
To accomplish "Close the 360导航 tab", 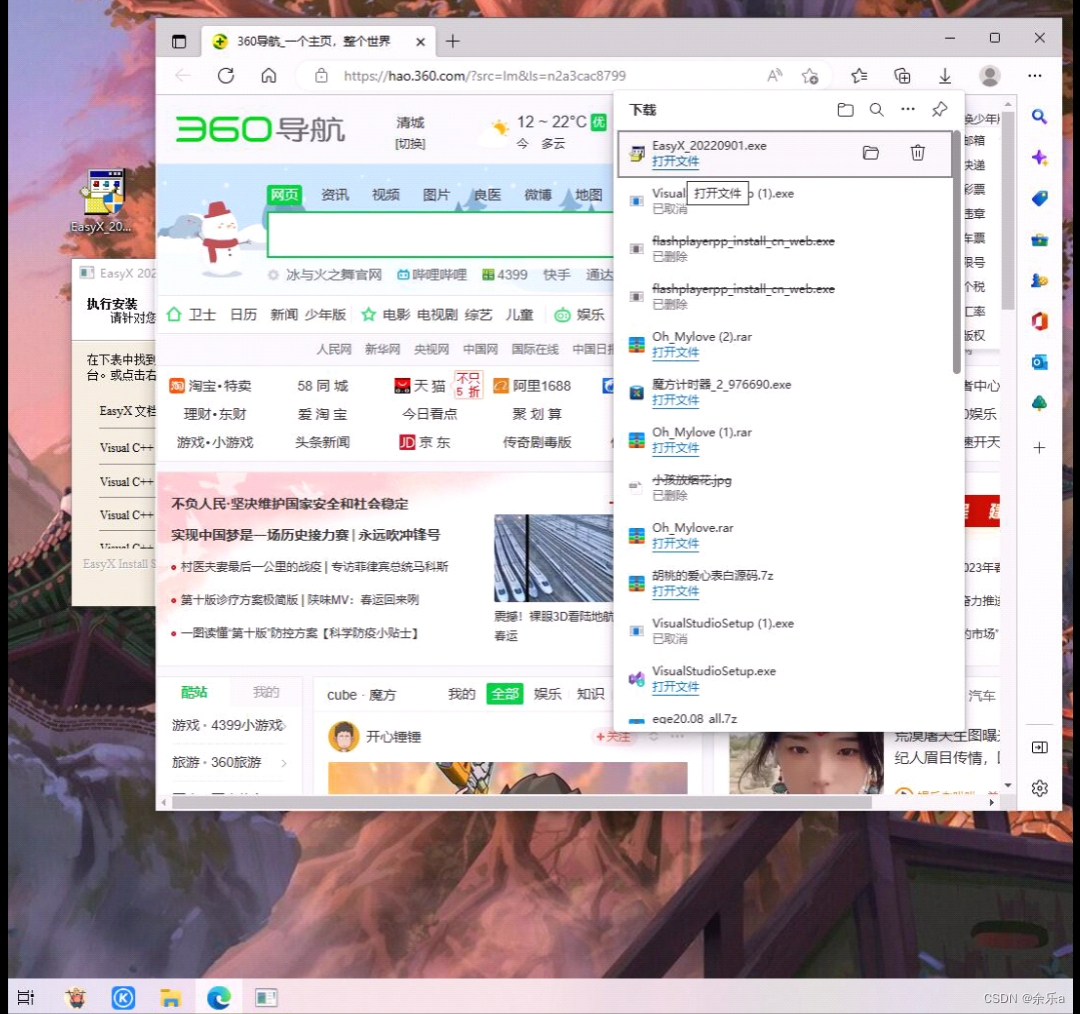I will [420, 42].
